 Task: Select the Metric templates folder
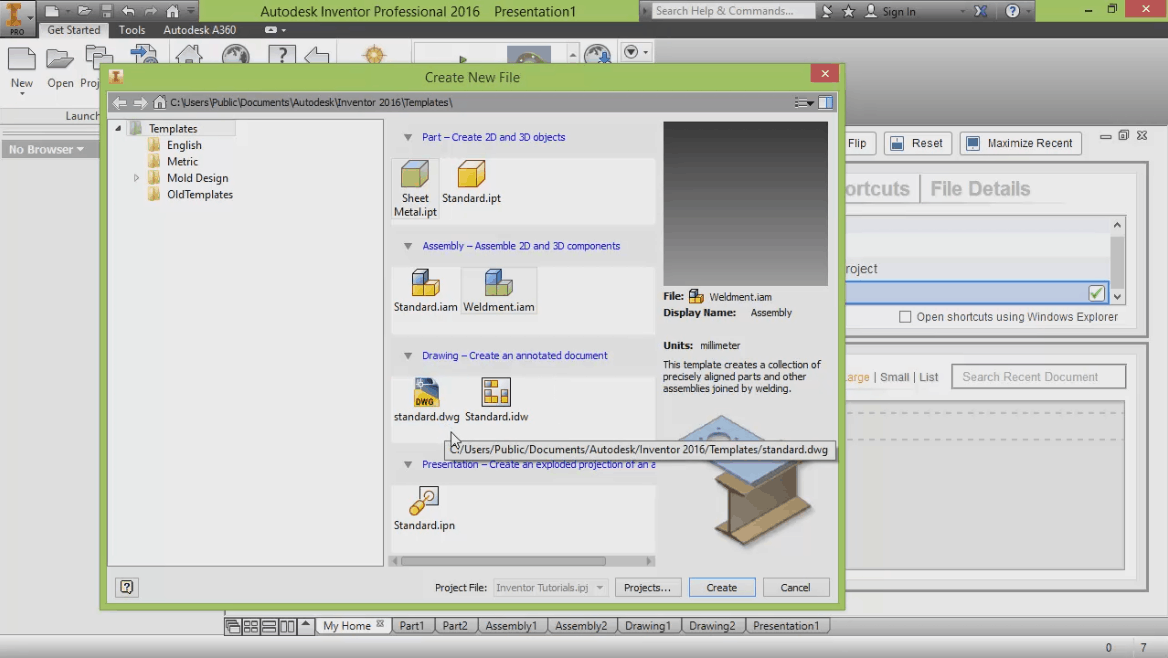[x=182, y=162]
